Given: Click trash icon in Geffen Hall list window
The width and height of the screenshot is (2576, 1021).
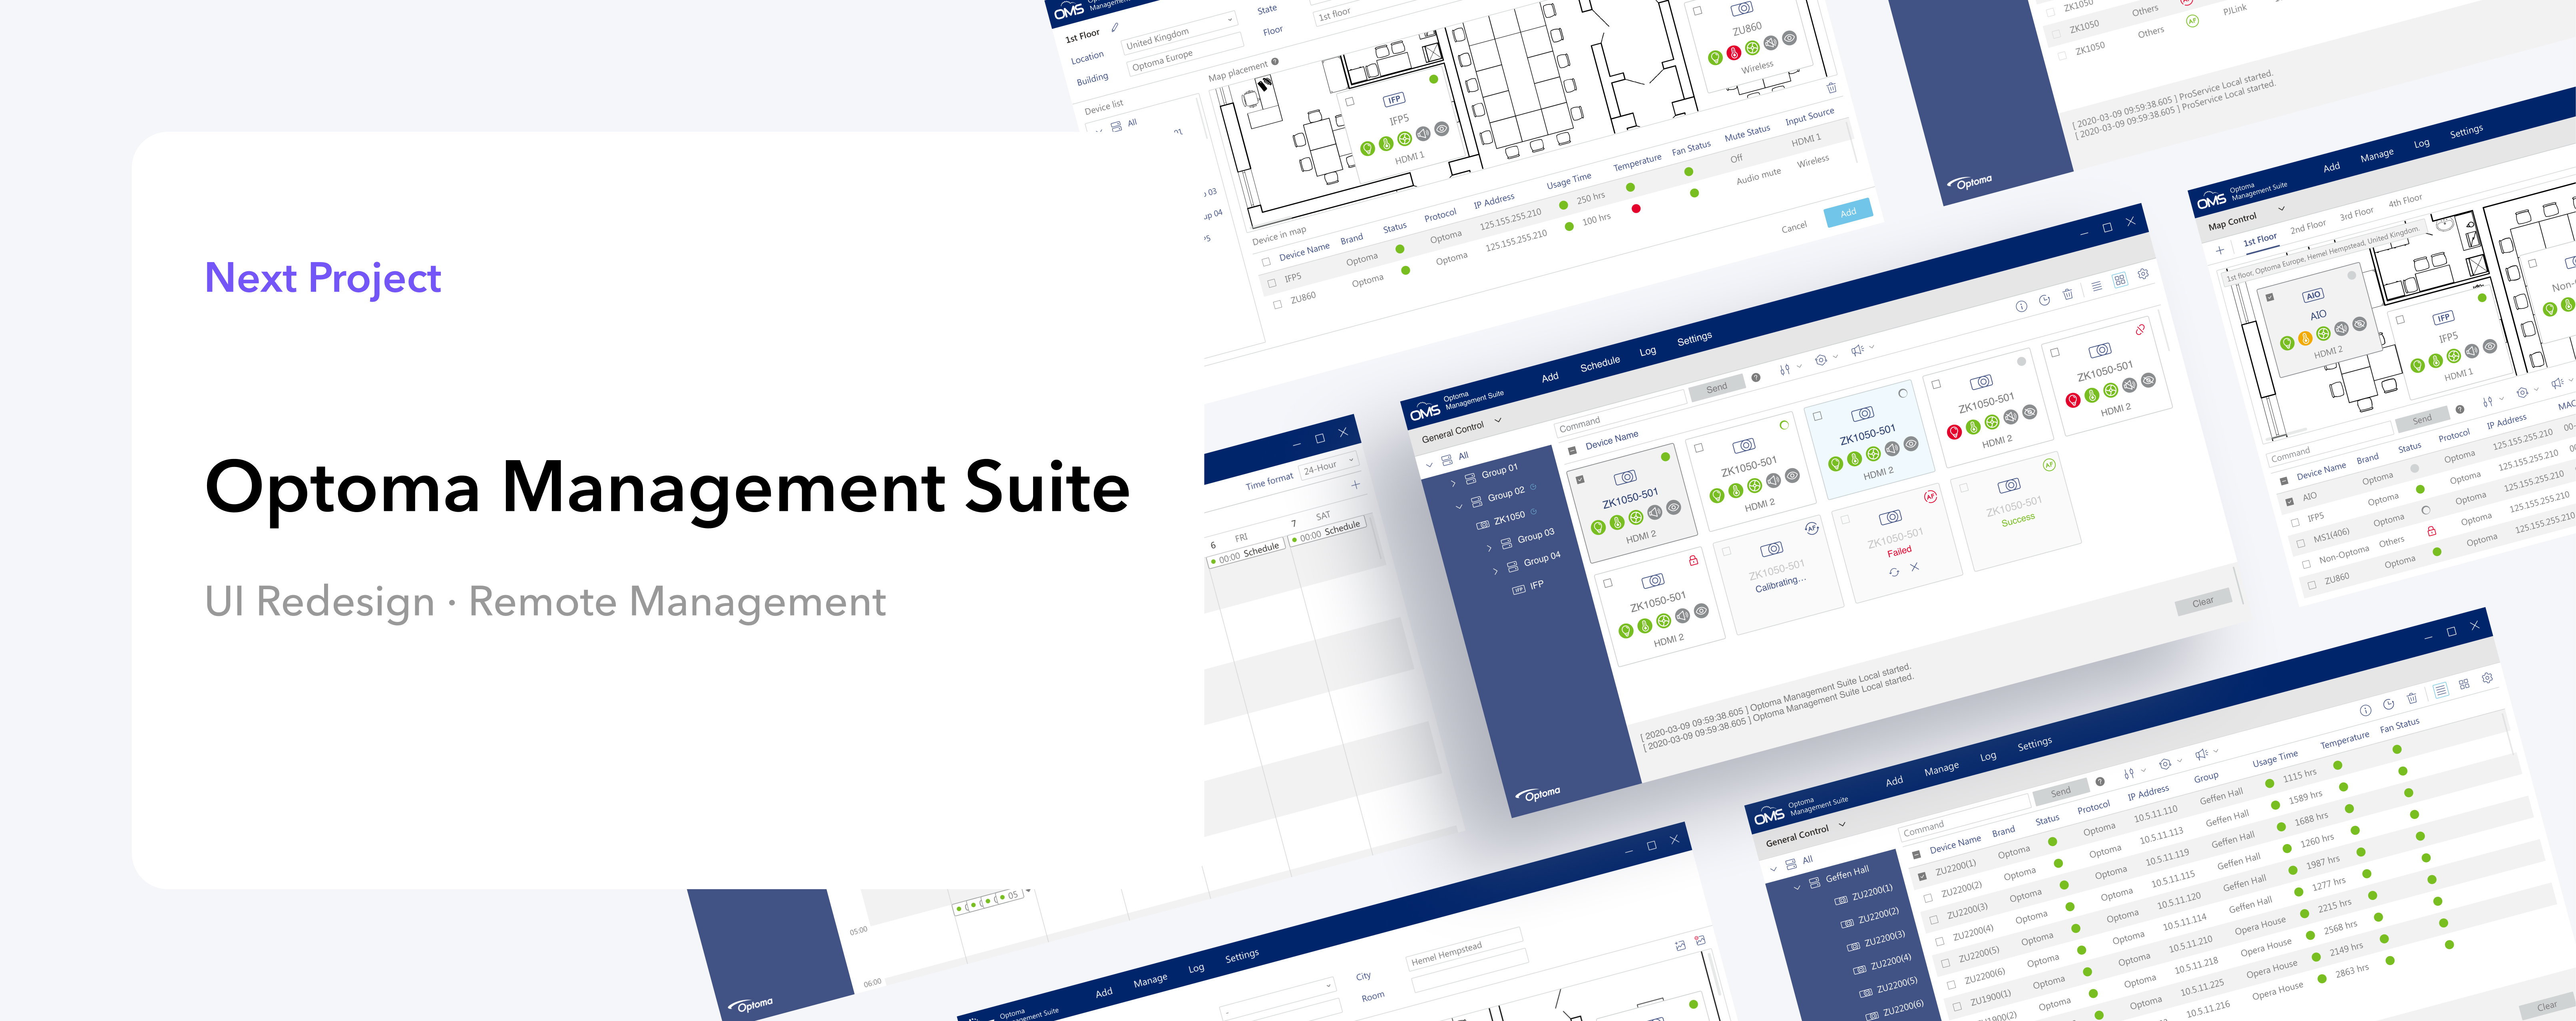Looking at the screenshot, I should point(2412,698).
